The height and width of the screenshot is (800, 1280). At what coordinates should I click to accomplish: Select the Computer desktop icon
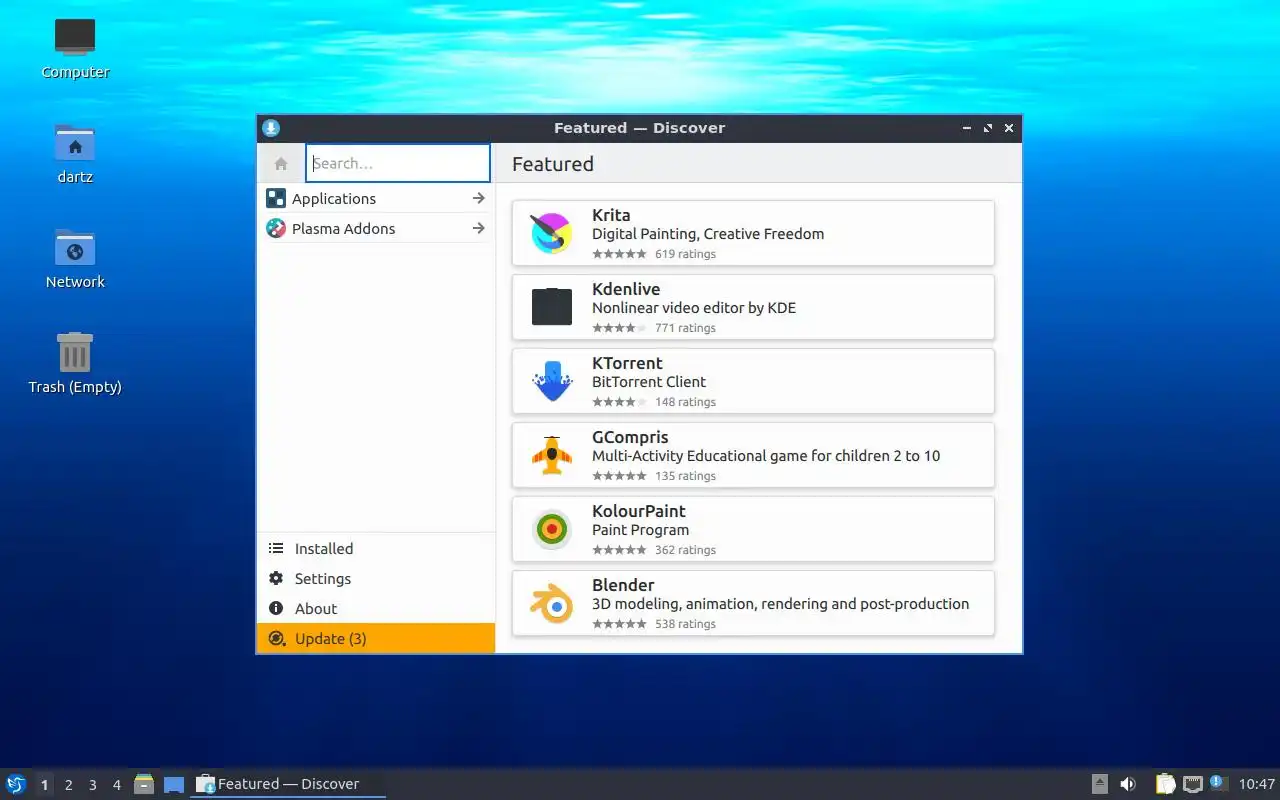click(x=75, y=47)
